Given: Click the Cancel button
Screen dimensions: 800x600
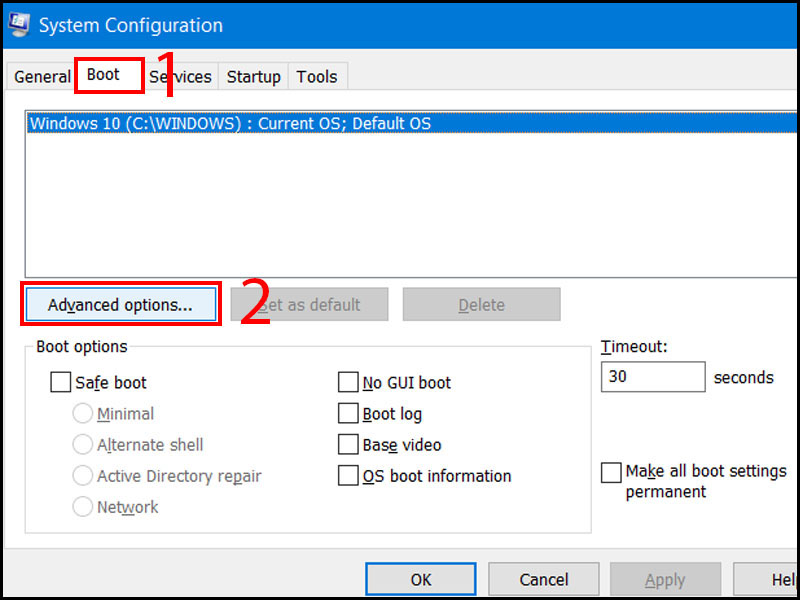Looking at the screenshot, I should (x=543, y=579).
